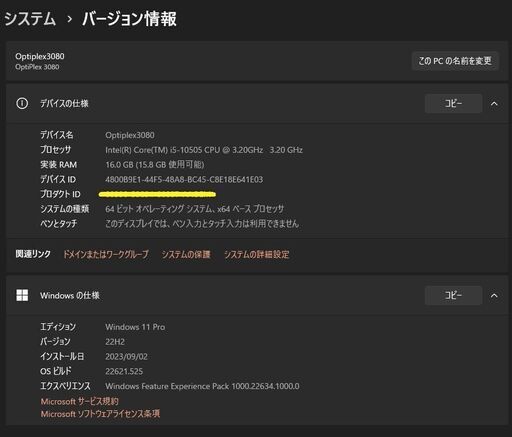Go back to システム breadcrumb
Screen dimensions: 512x437
click(30, 19)
